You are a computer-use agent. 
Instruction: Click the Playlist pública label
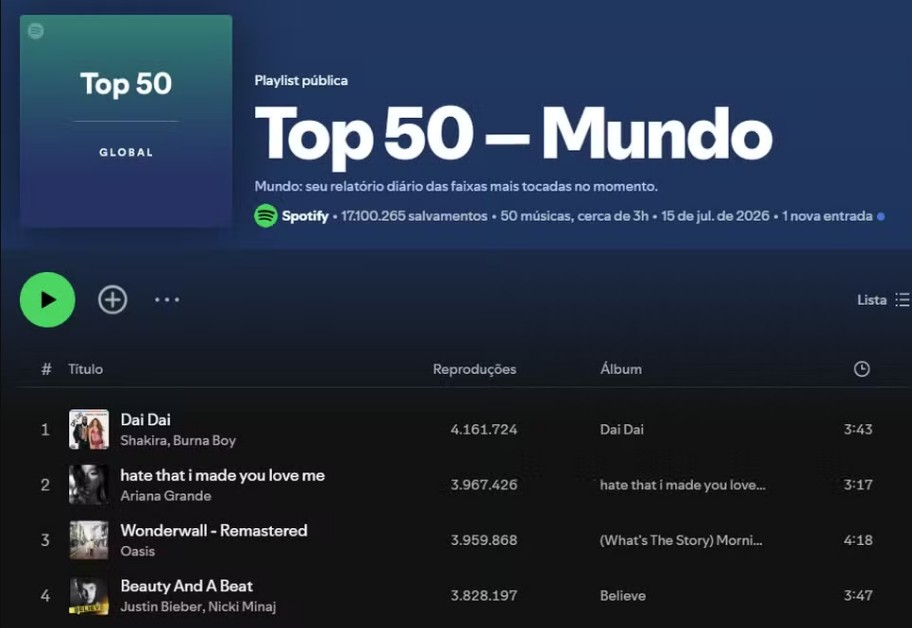tap(301, 80)
